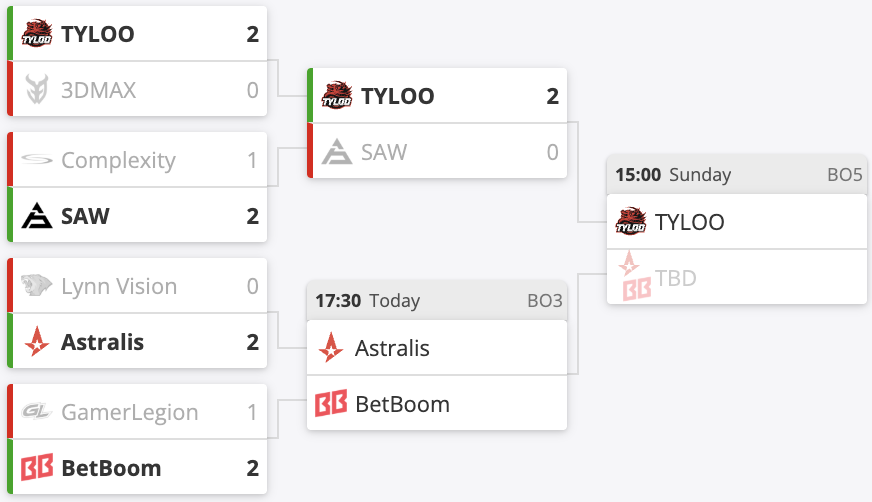Click the Complexity team logo
The height and width of the screenshot is (502, 872).
click(37, 160)
